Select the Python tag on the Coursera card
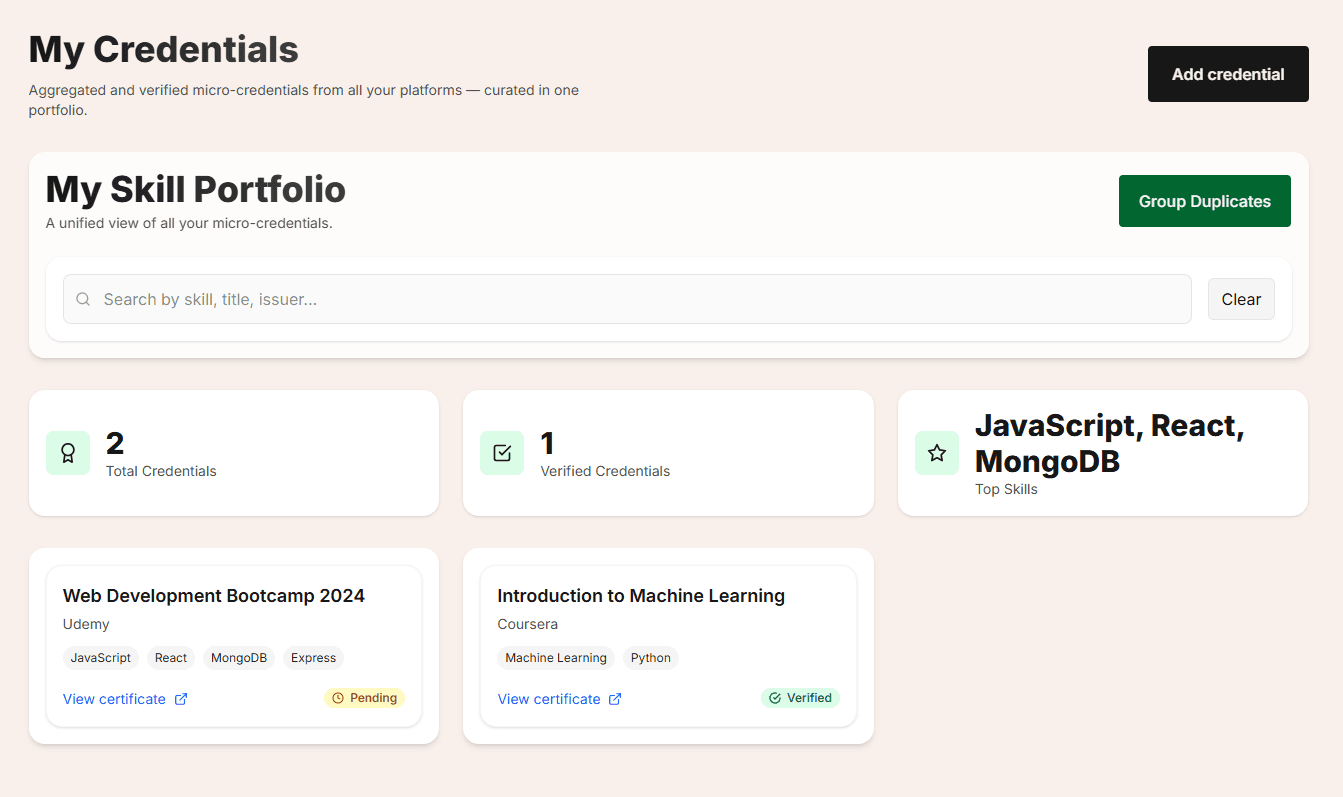 (650, 658)
